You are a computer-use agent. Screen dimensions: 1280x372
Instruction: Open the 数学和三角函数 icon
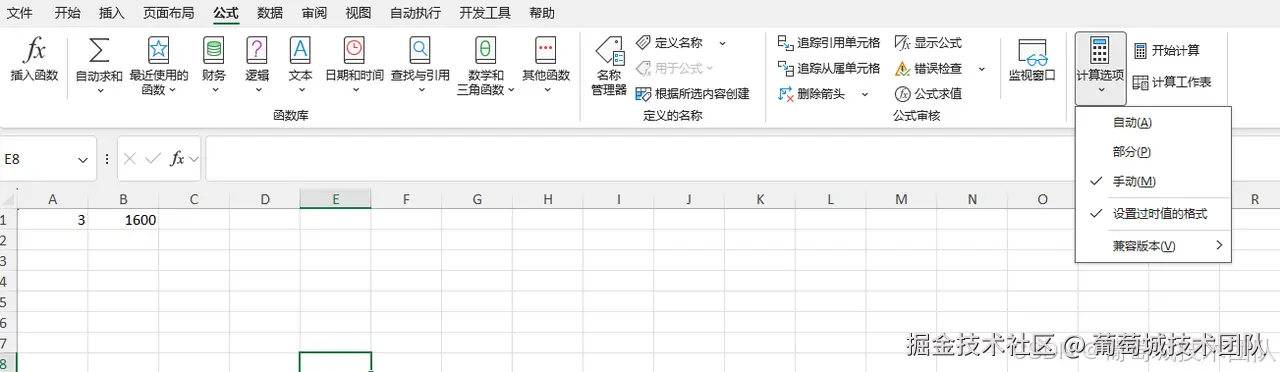click(485, 50)
